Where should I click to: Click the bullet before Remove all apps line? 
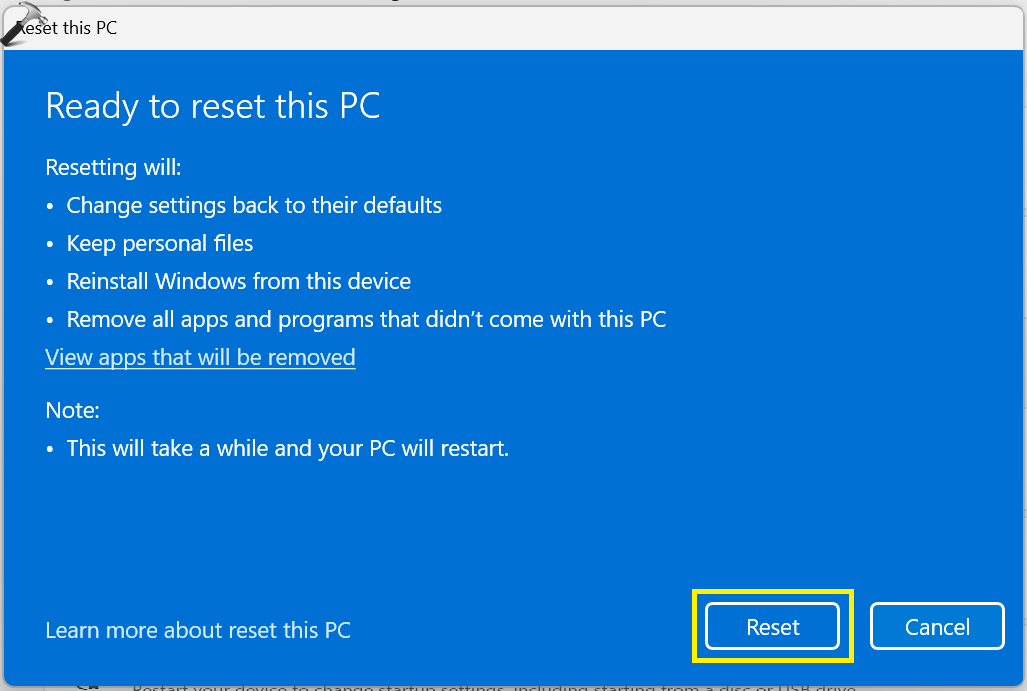point(50,321)
